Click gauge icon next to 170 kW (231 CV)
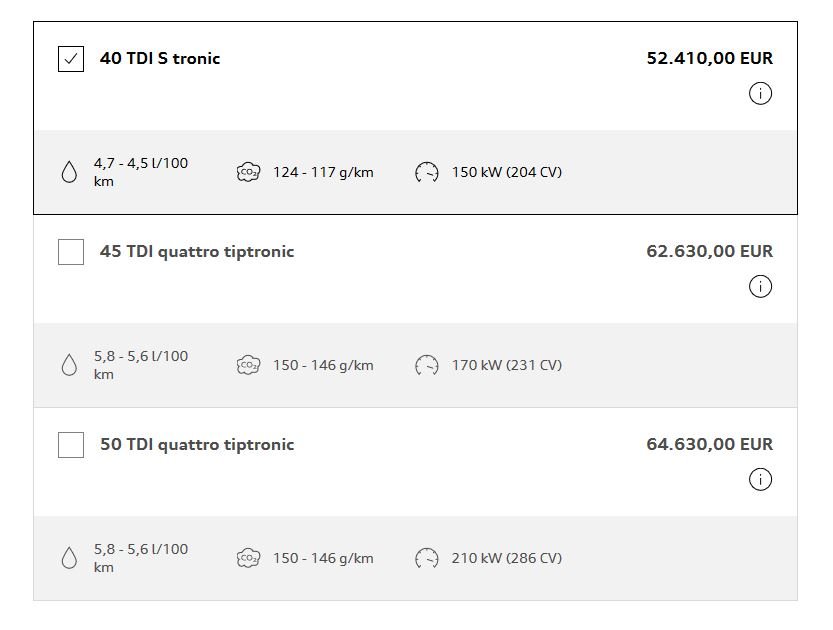This screenshot has height=630, width=833. pos(427,365)
